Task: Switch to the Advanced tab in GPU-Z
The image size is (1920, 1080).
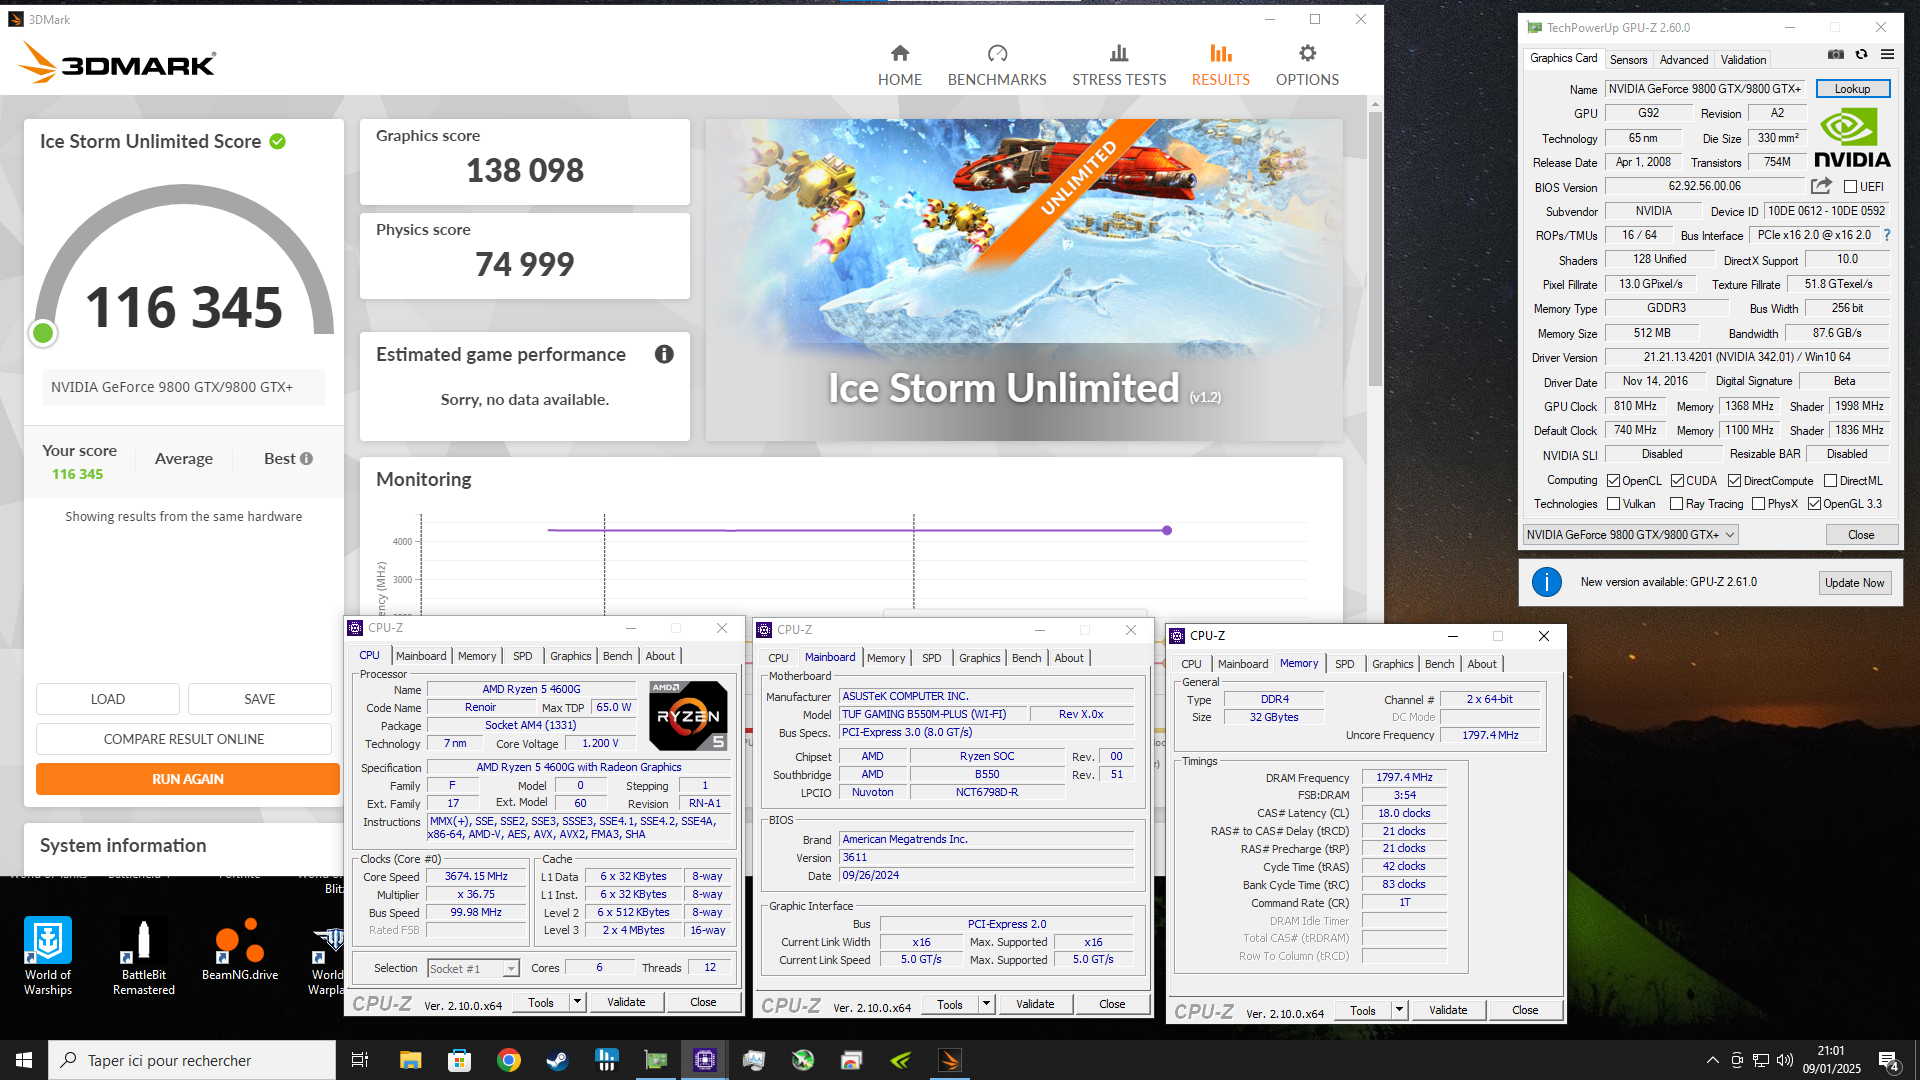Action: coord(1684,59)
